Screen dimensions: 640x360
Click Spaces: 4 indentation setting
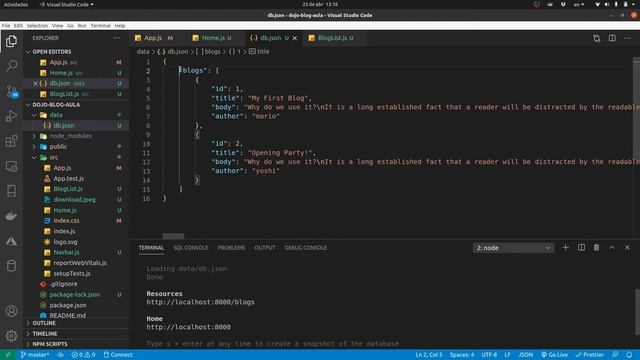tap(462, 355)
